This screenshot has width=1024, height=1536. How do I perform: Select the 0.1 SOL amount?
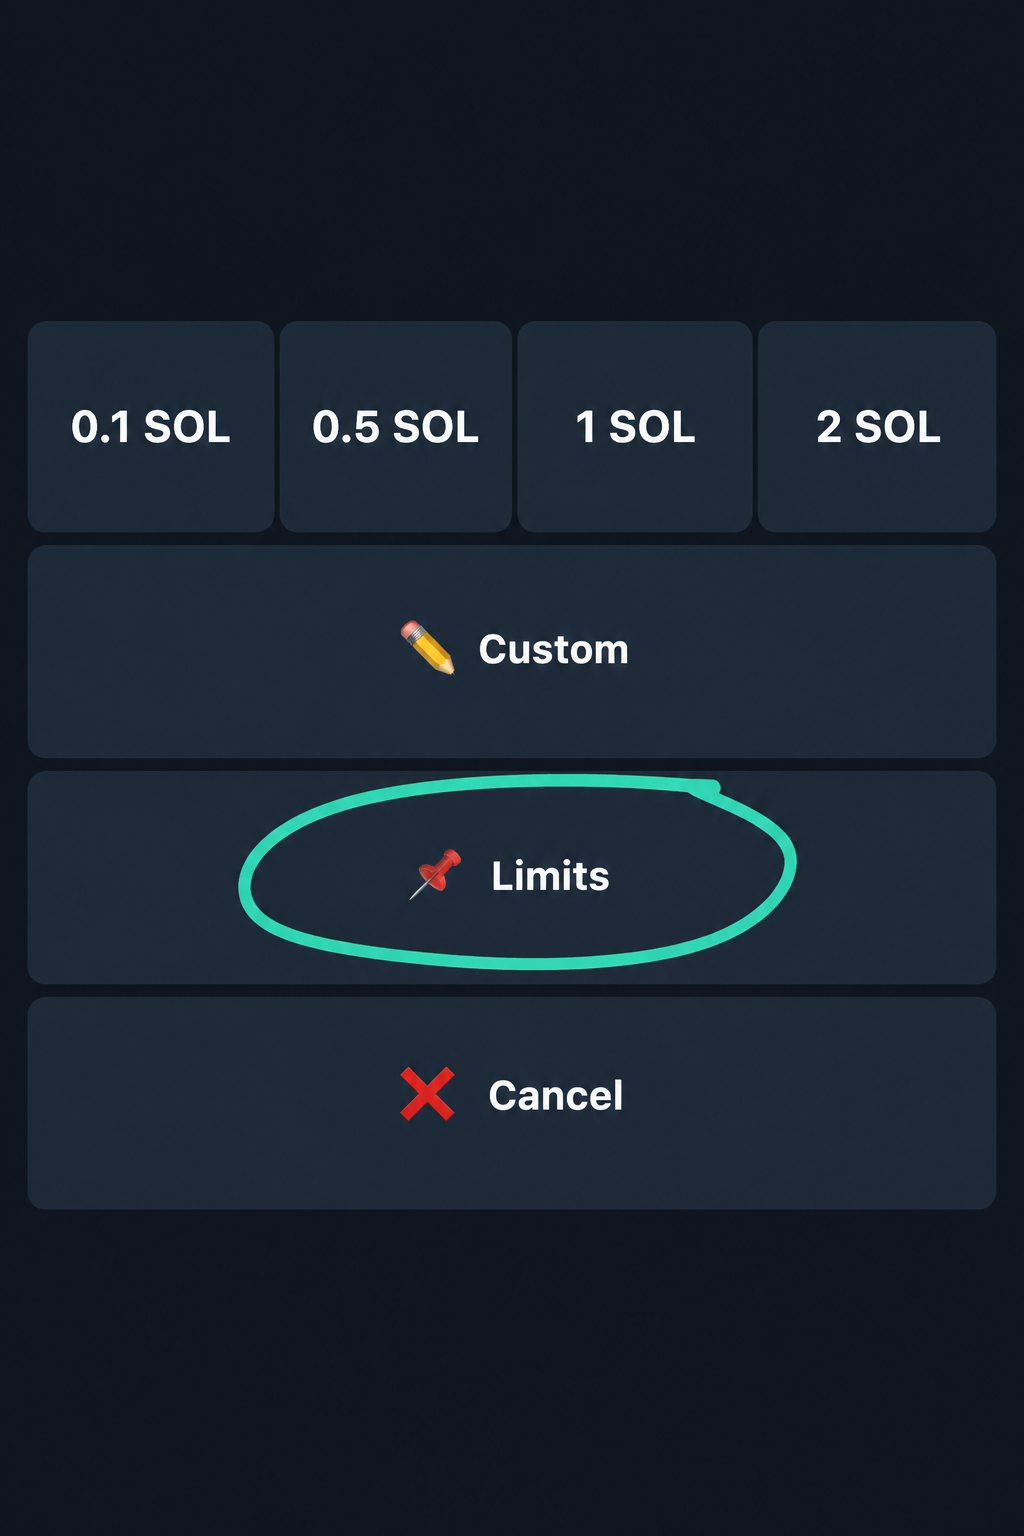[x=151, y=426]
